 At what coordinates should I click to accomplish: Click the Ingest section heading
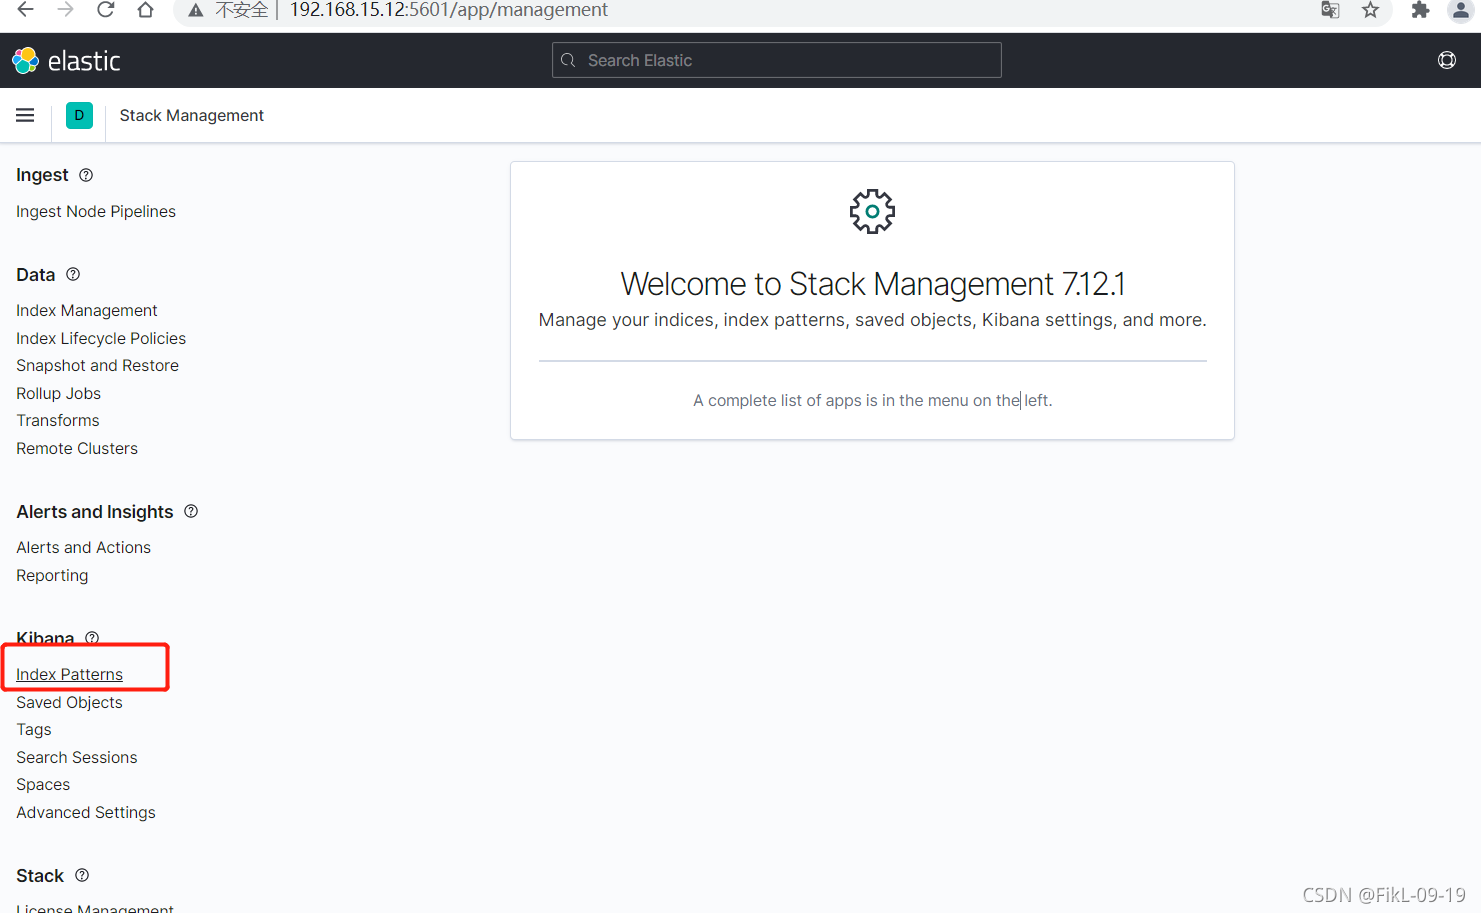click(x=42, y=175)
